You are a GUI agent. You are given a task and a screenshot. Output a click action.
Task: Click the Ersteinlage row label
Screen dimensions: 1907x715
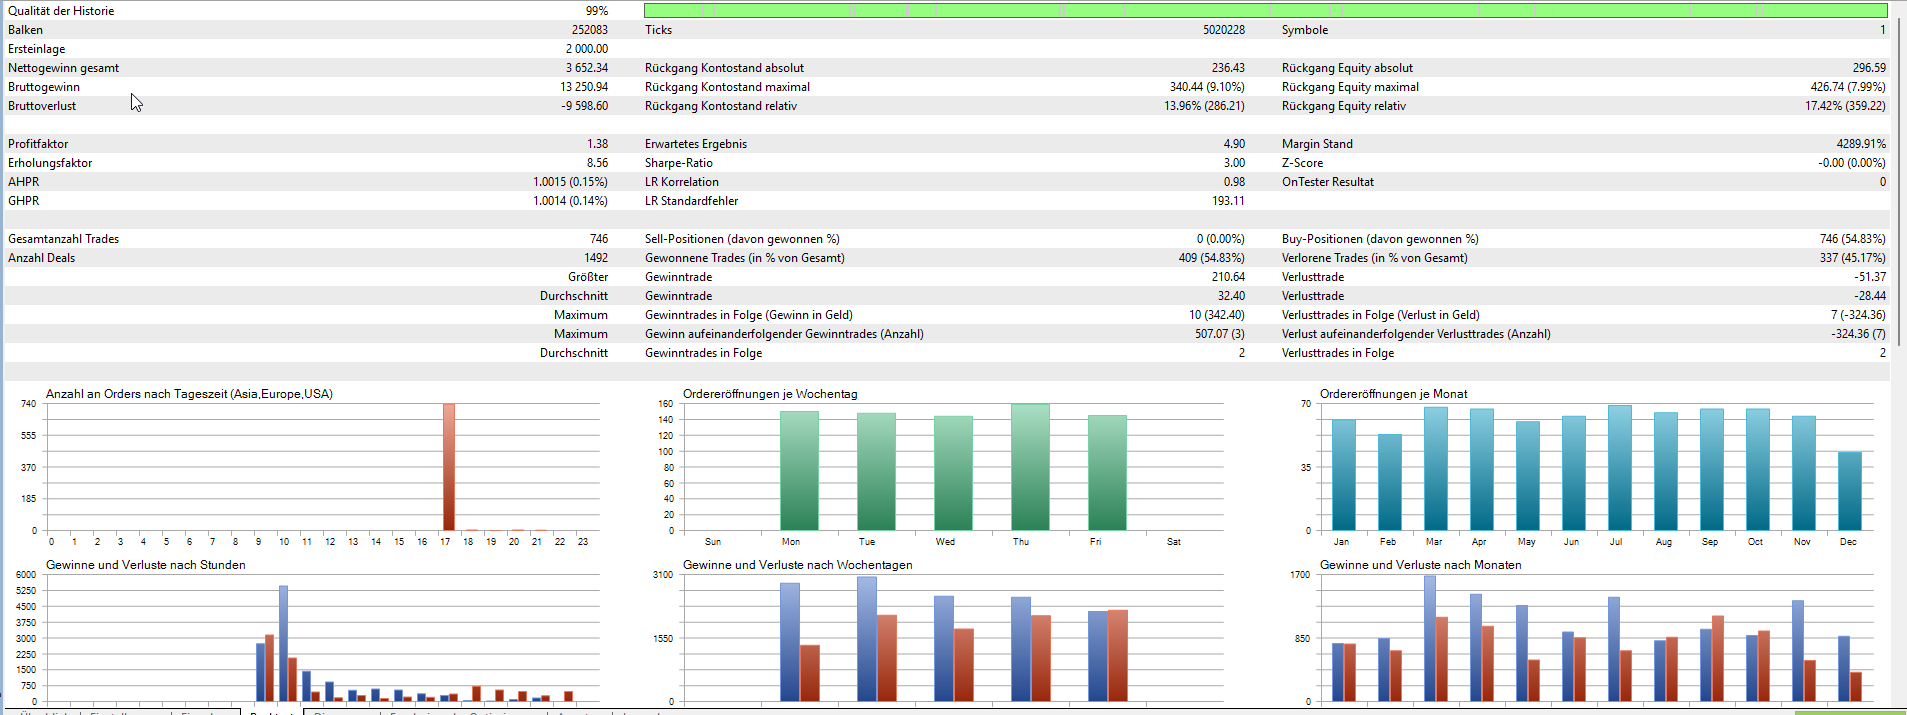[37, 49]
